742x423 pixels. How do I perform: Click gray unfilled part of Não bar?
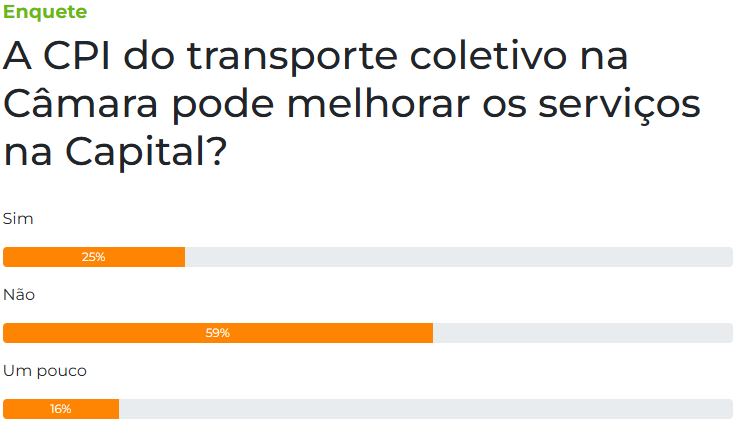coord(583,333)
